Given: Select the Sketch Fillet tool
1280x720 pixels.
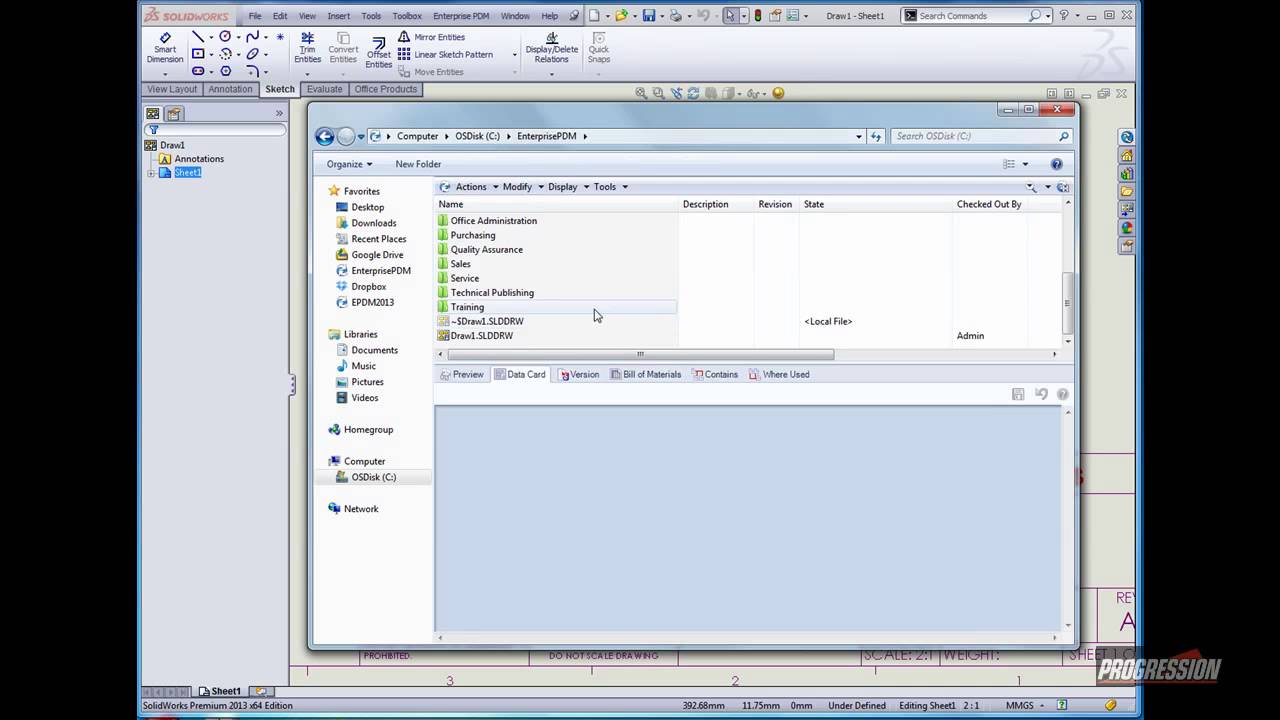Looking at the screenshot, I should pos(252,71).
